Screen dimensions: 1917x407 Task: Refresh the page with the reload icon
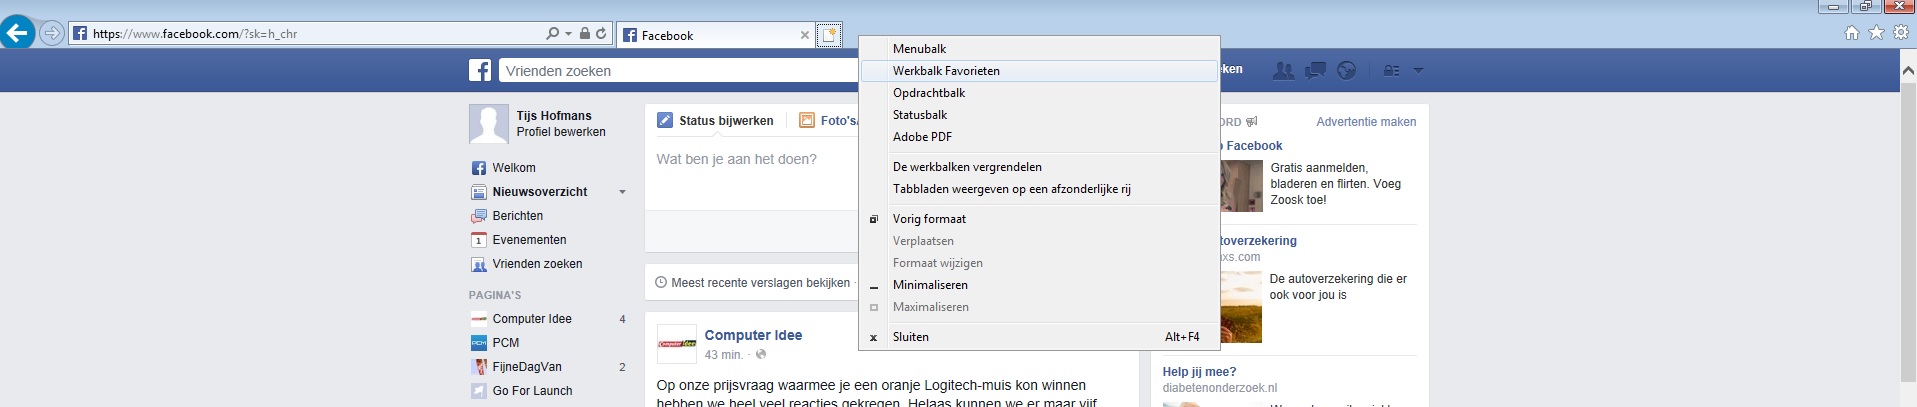[x=601, y=33]
